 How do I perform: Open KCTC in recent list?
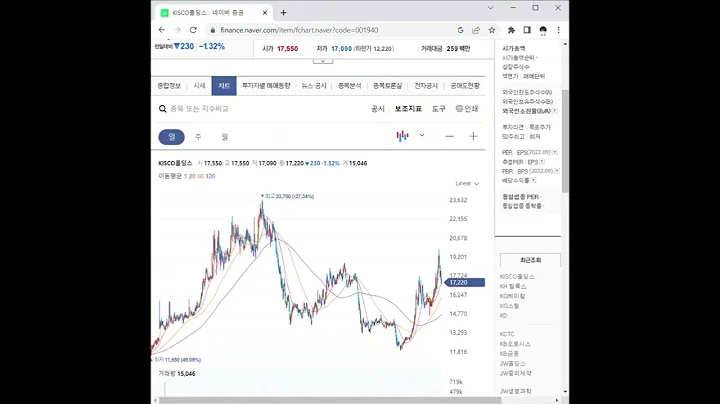click(507, 334)
